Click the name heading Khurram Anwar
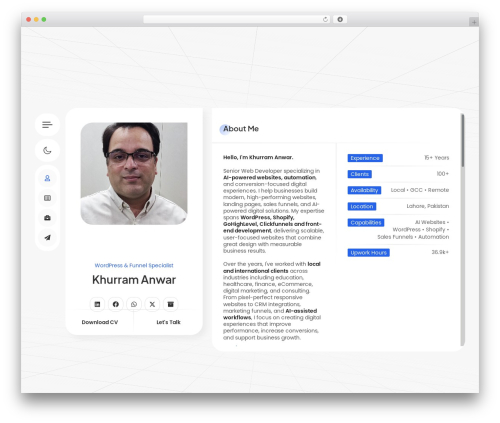This screenshot has width=500, height=423. tap(134, 280)
